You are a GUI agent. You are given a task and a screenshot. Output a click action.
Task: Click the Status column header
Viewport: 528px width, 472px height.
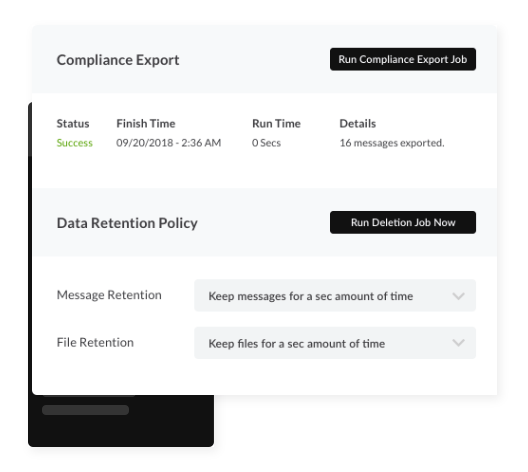[x=73, y=124]
